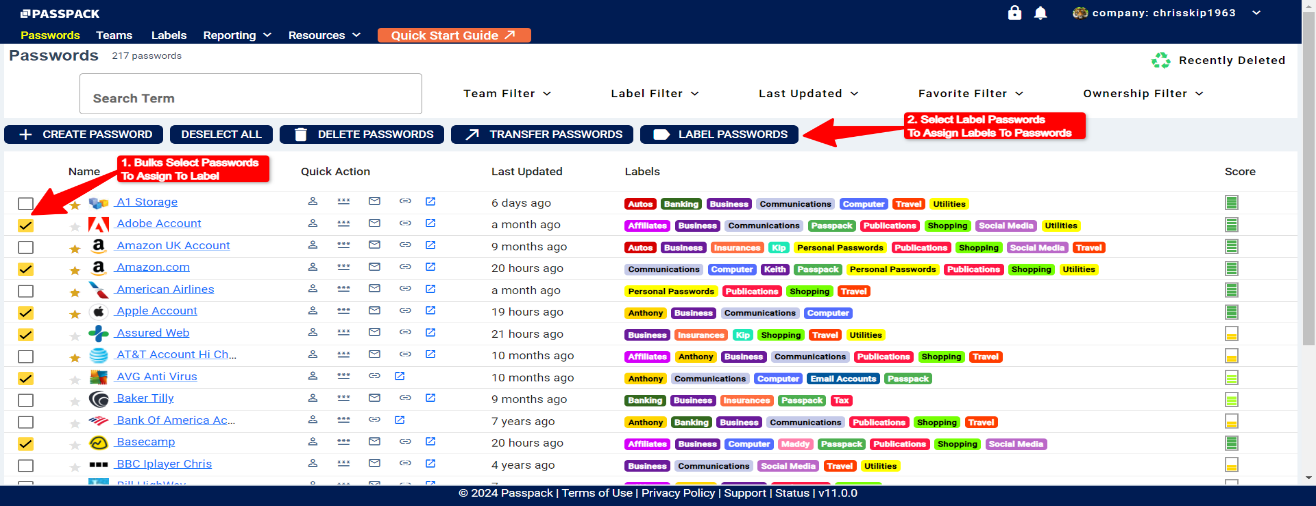Launch website icon for BBC Iplayer Chris
1316x506 pixels.
coord(430,465)
